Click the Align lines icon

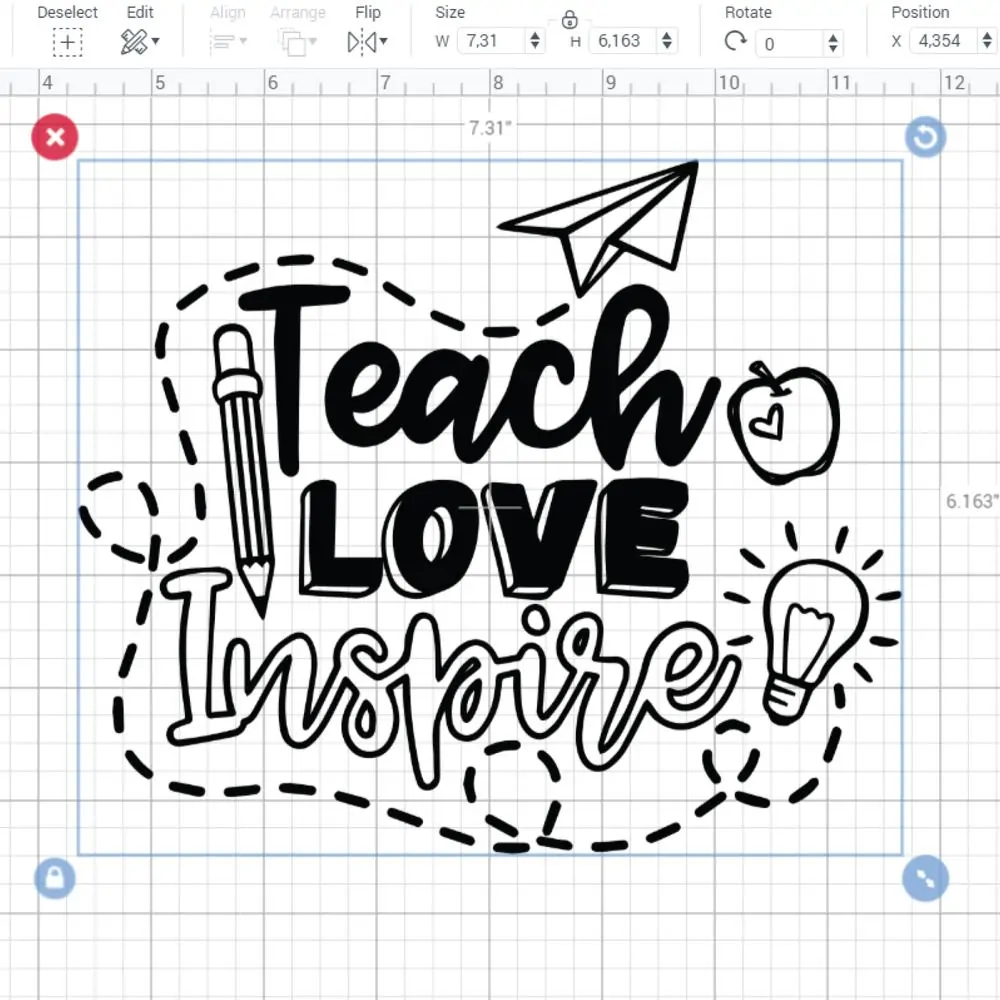coord(223,43)
